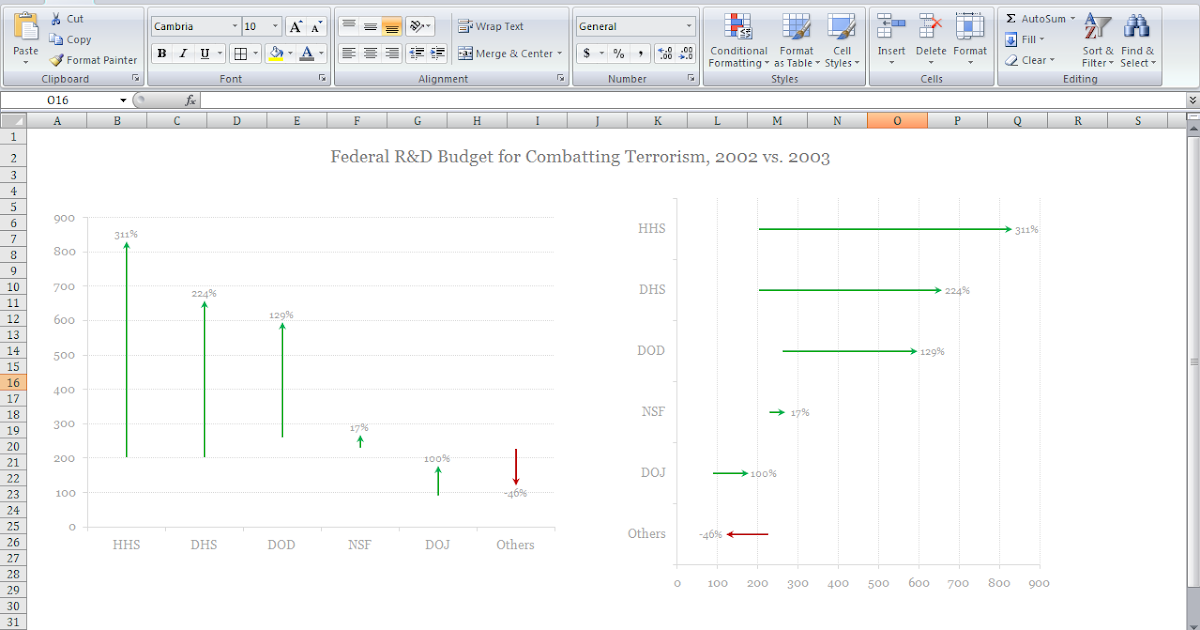
Task: Click the Clear command in Editing group
Action: click(x=1032, y=60)
